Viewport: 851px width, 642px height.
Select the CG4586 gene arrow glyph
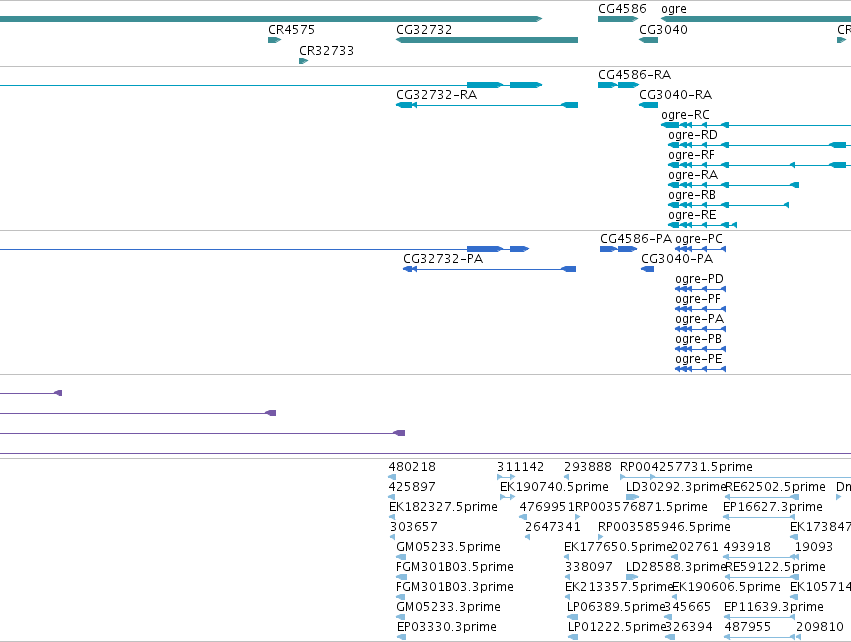(x=618, y=19)
